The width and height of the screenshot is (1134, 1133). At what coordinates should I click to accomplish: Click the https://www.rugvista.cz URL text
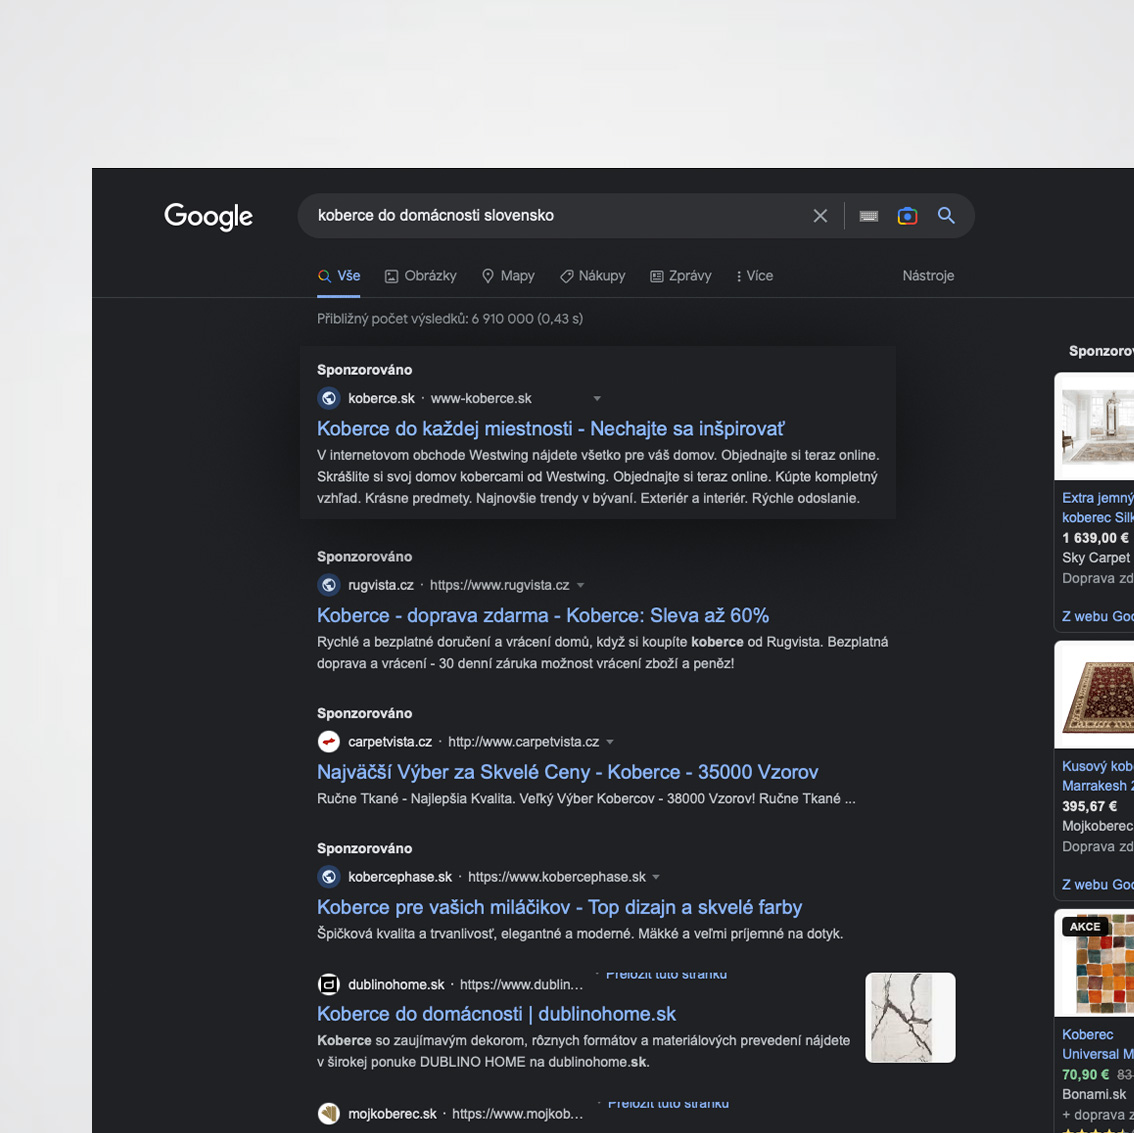500,585
